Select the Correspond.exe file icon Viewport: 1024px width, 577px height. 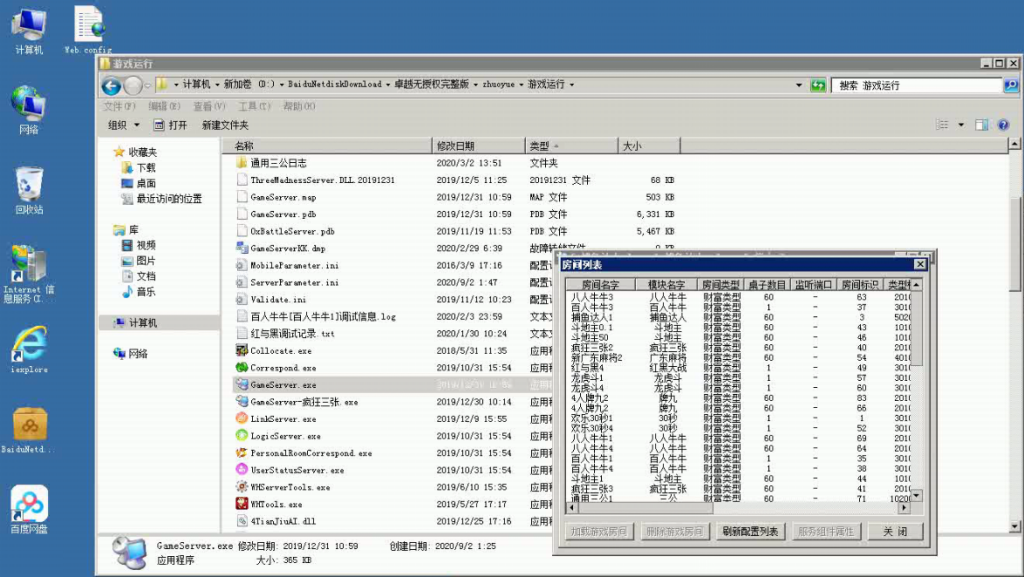242,368
